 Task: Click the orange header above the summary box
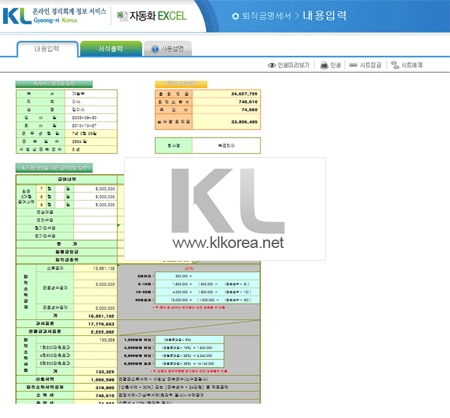tap(181, 84)
